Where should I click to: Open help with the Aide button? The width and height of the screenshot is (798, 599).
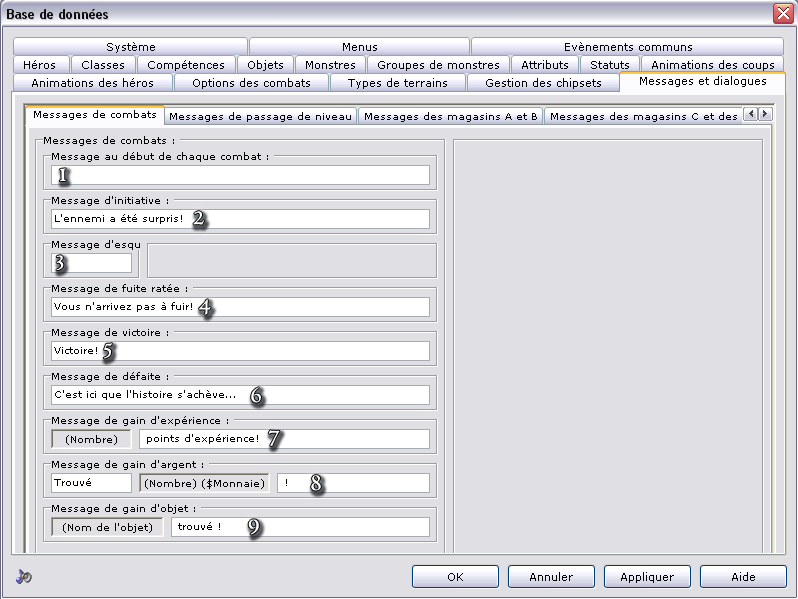[x=742, y=577]
